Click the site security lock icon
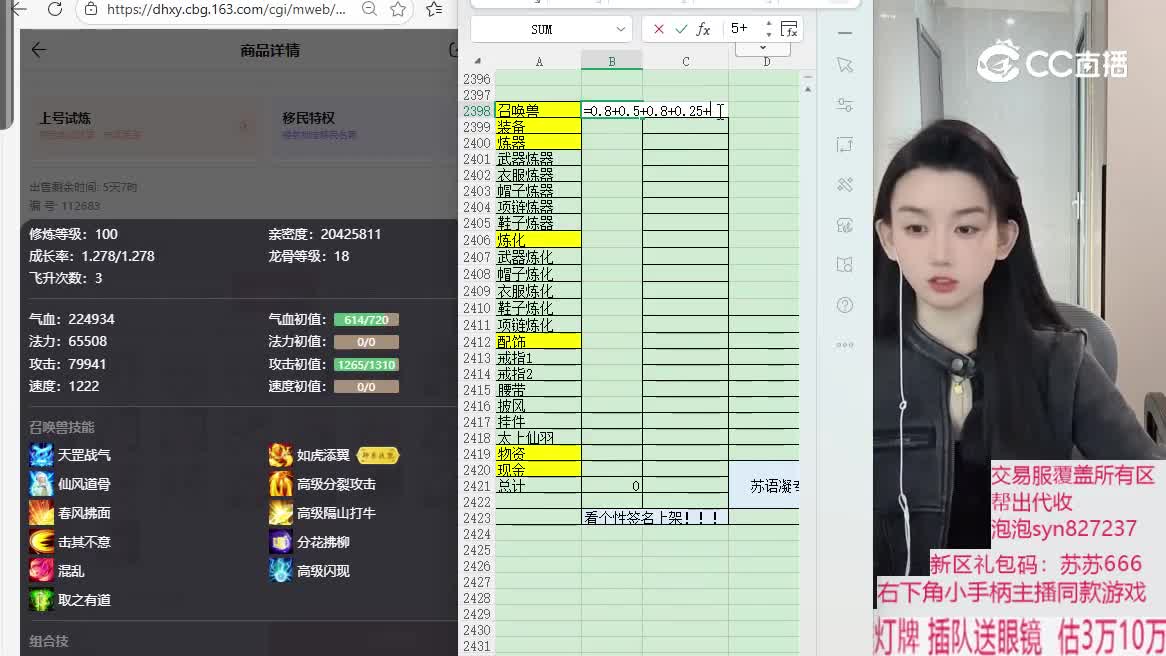The image size is (1166, 656). tap(88, 9)
